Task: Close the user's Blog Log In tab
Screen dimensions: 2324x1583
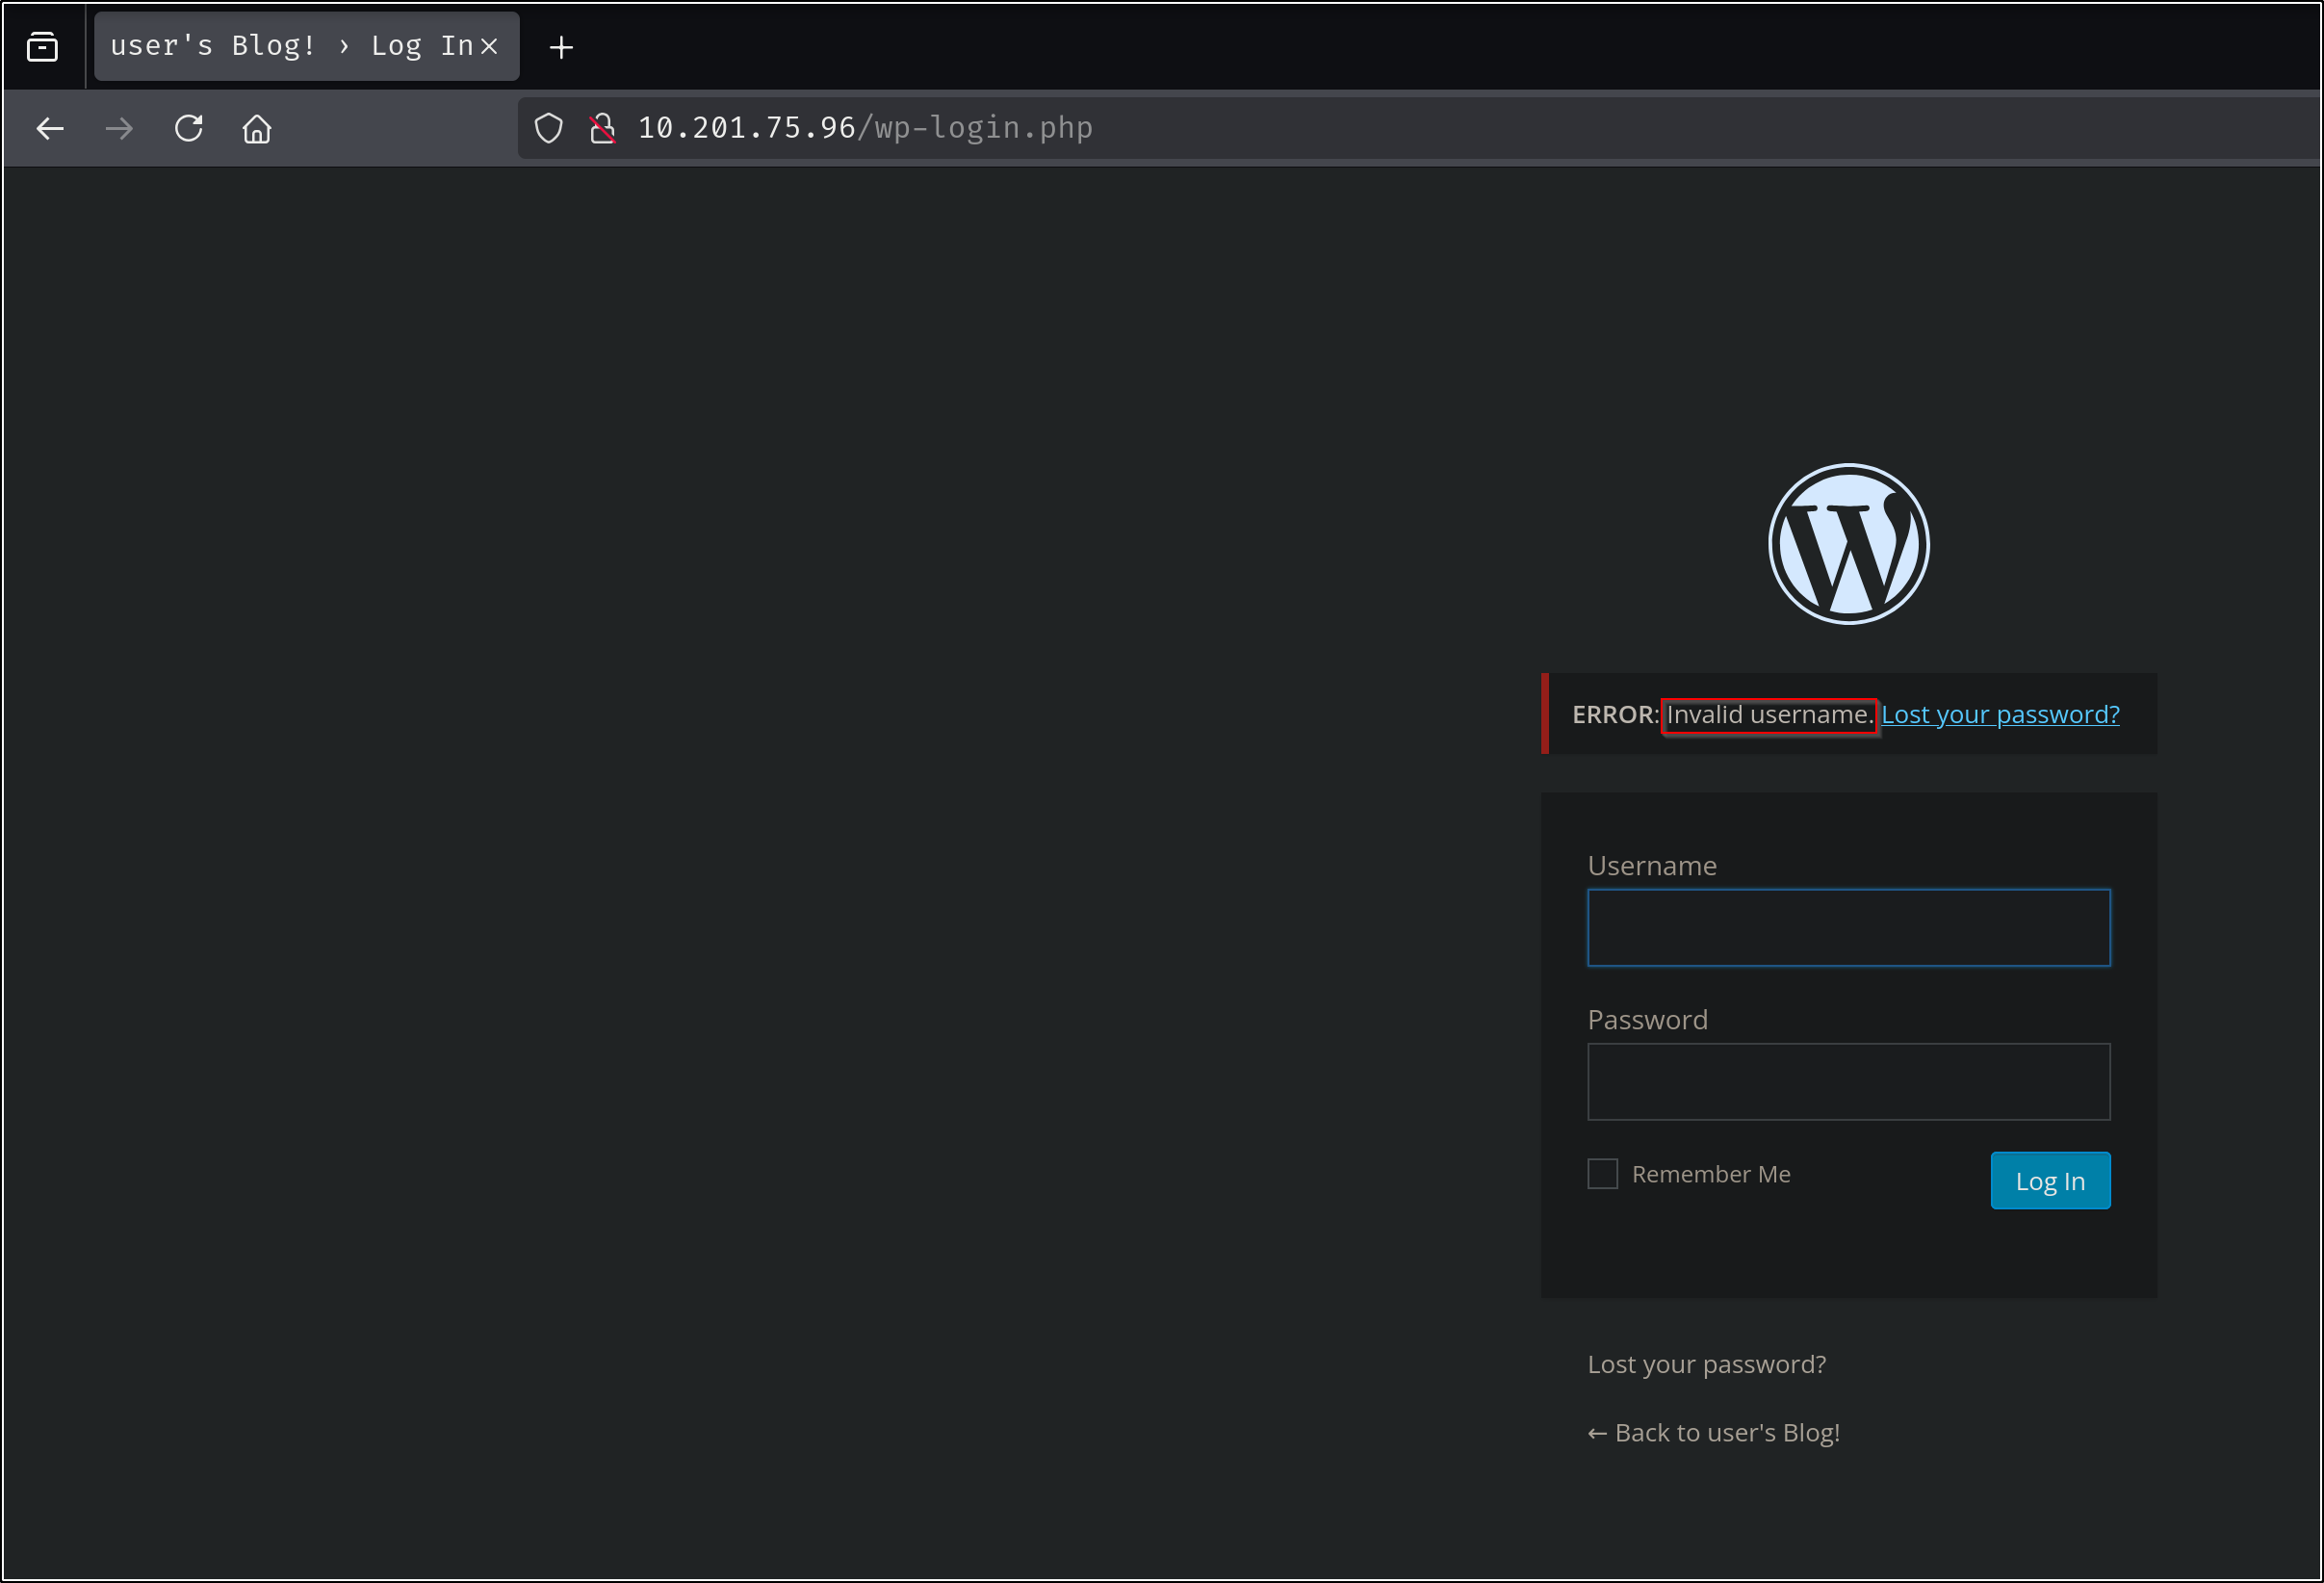Action: [x=489, y=46]
